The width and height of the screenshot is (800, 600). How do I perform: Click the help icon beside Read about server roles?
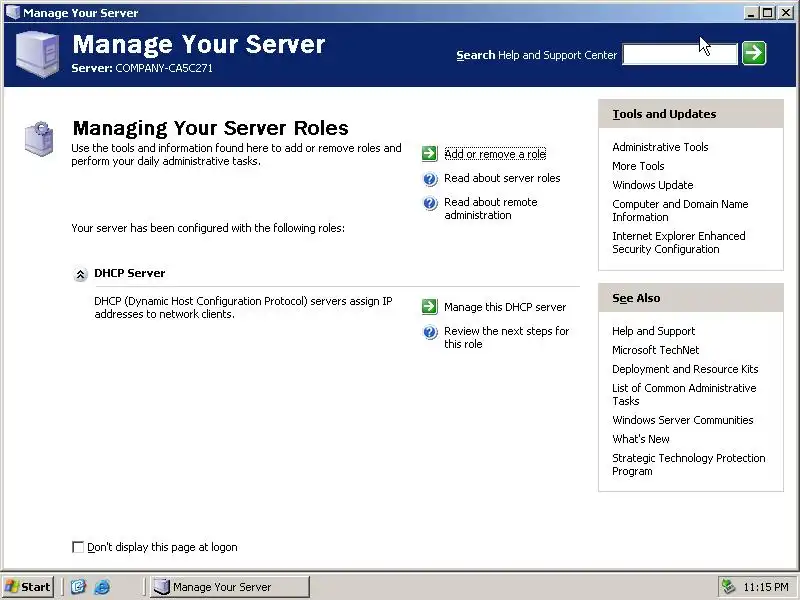[430, 179]
